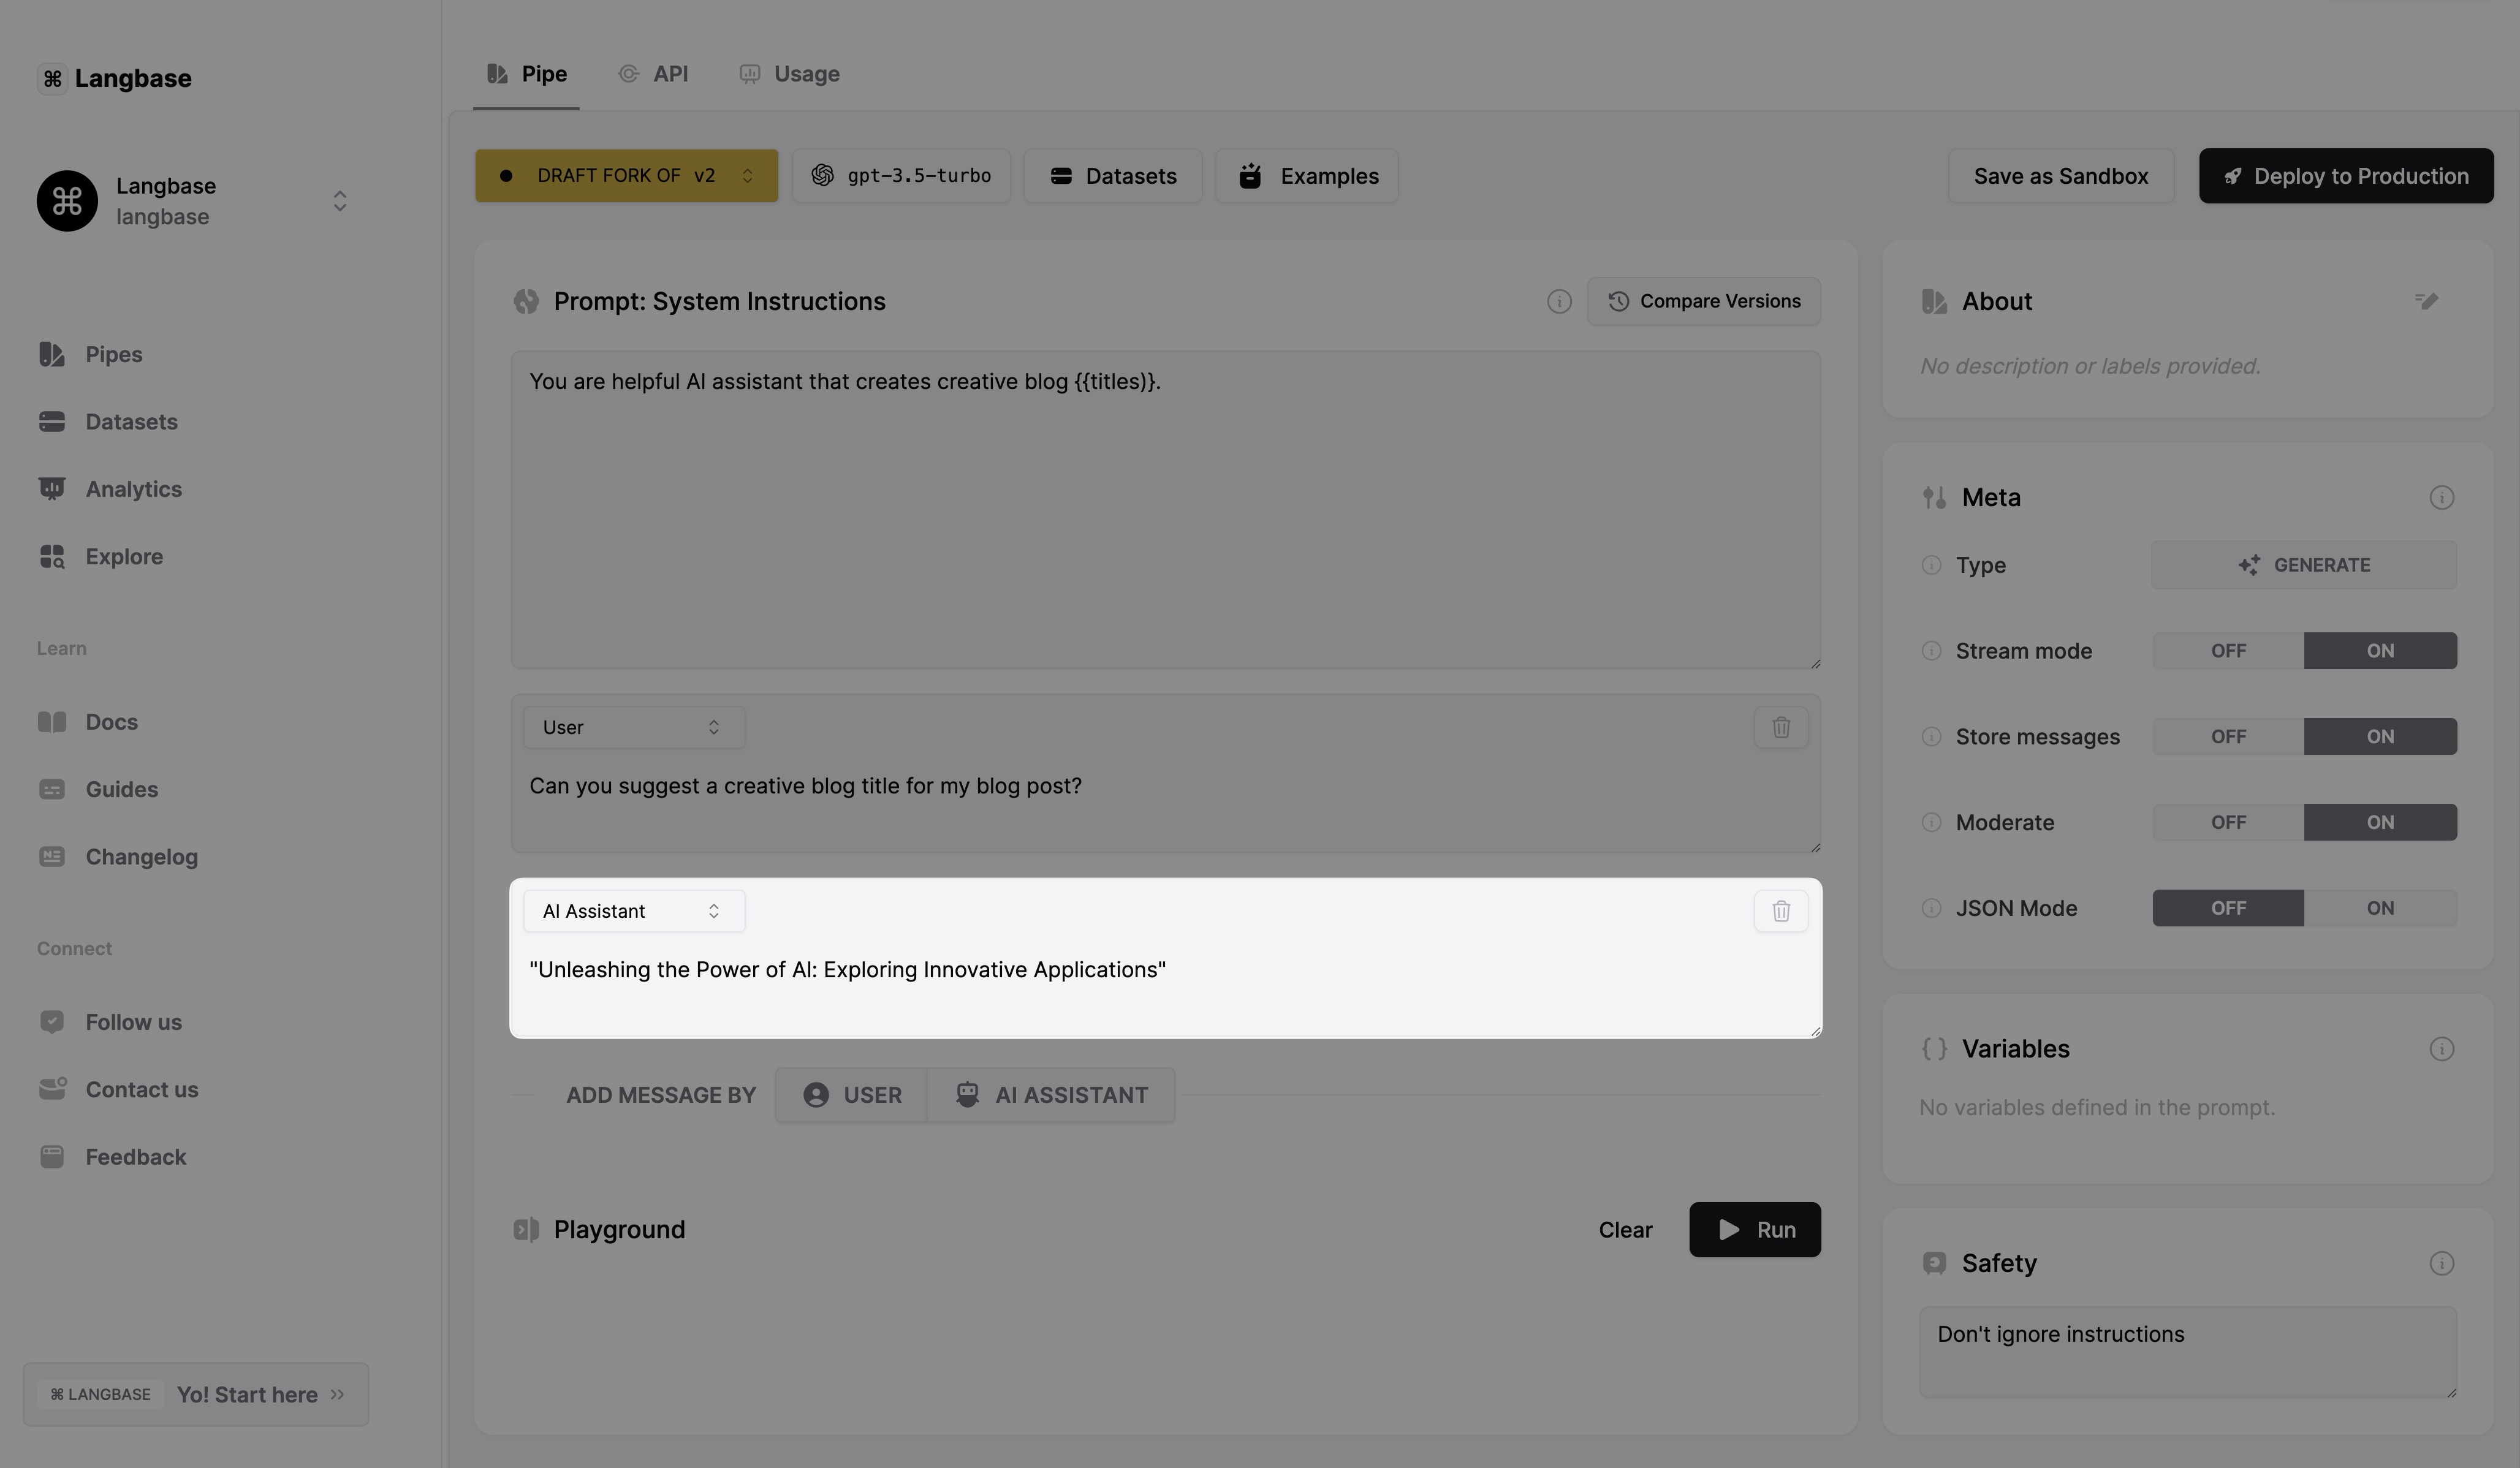The image size is (2520, 1468).
Task: Expand the Draft Fork of v2 version selector
Action: 626,176
